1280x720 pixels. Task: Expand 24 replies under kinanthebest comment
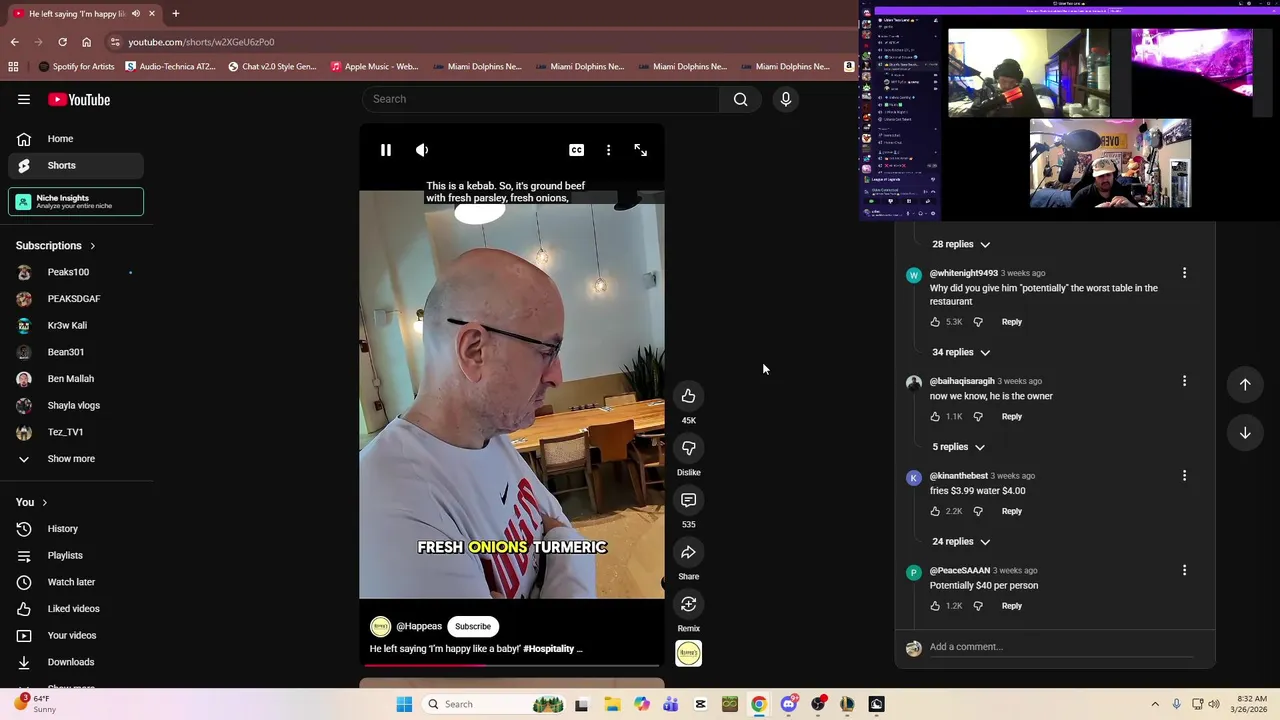point(961,542)
